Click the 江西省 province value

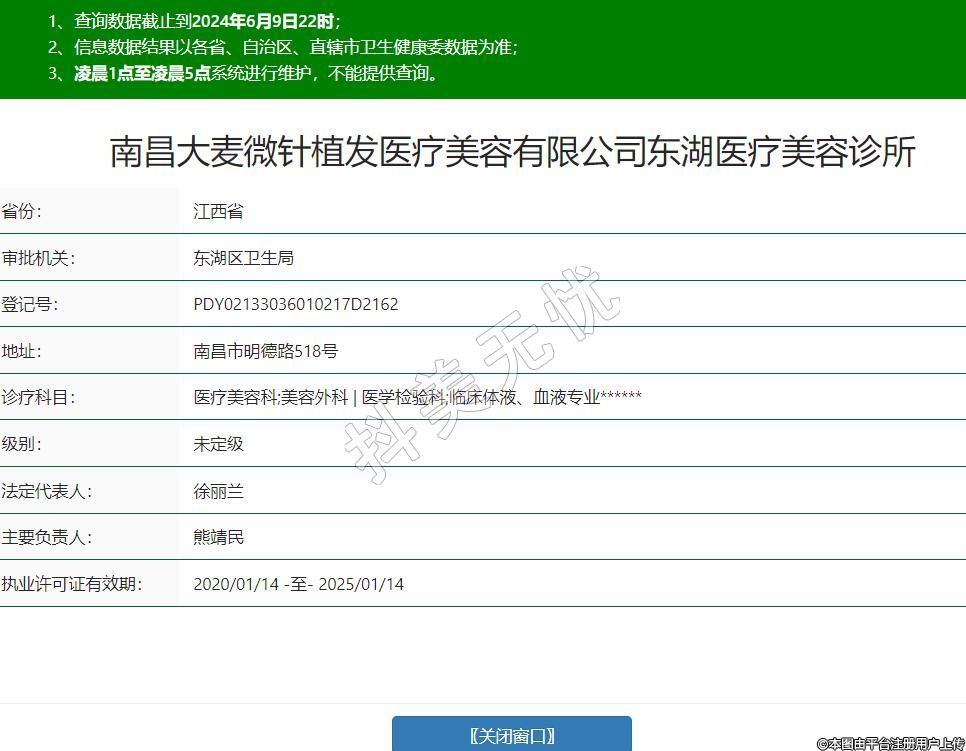click(x=218, y=211)
